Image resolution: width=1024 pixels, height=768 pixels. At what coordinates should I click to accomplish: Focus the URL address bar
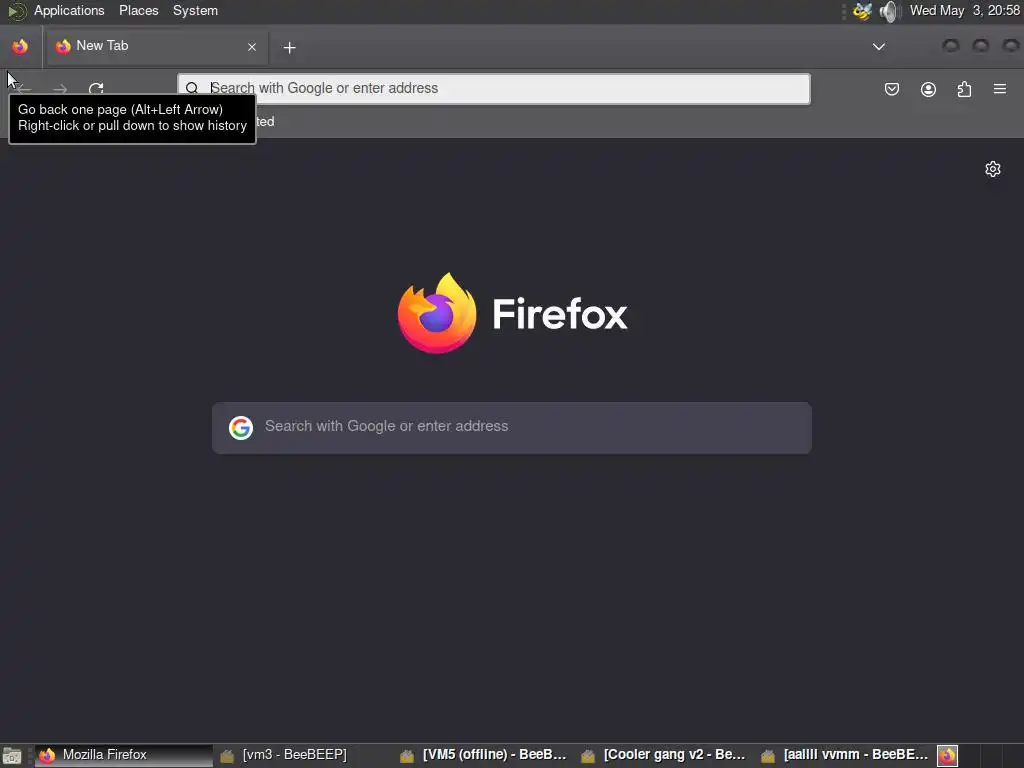[494, 89]
